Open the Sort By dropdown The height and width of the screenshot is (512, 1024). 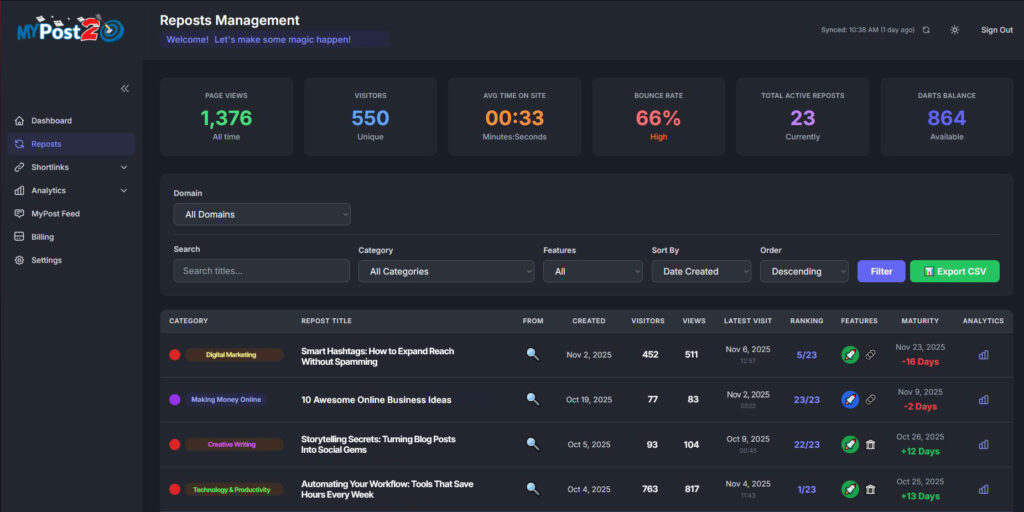tap(701, 271)
